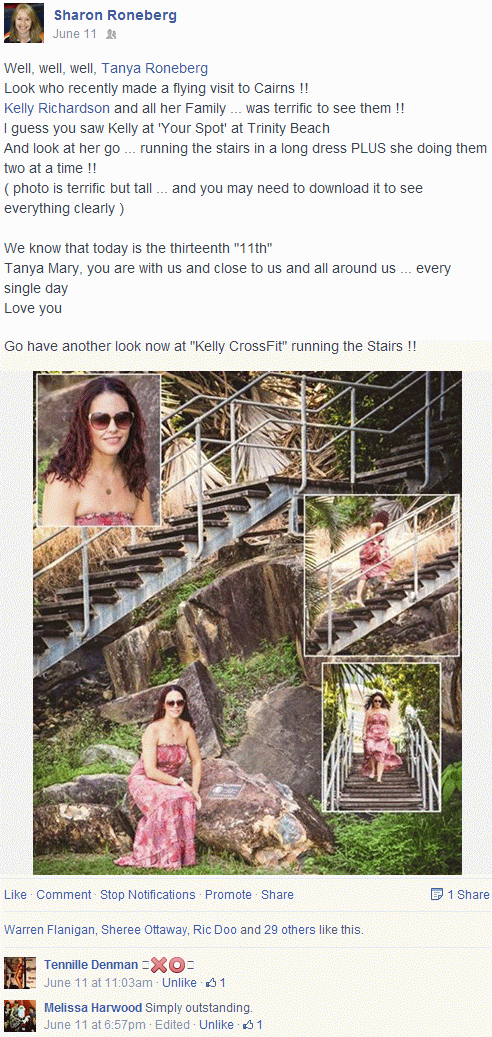View Melissa Harwood's comment Edited history
The width and height of the screenshot is (492, 1037).
(x=172, y=1025)
